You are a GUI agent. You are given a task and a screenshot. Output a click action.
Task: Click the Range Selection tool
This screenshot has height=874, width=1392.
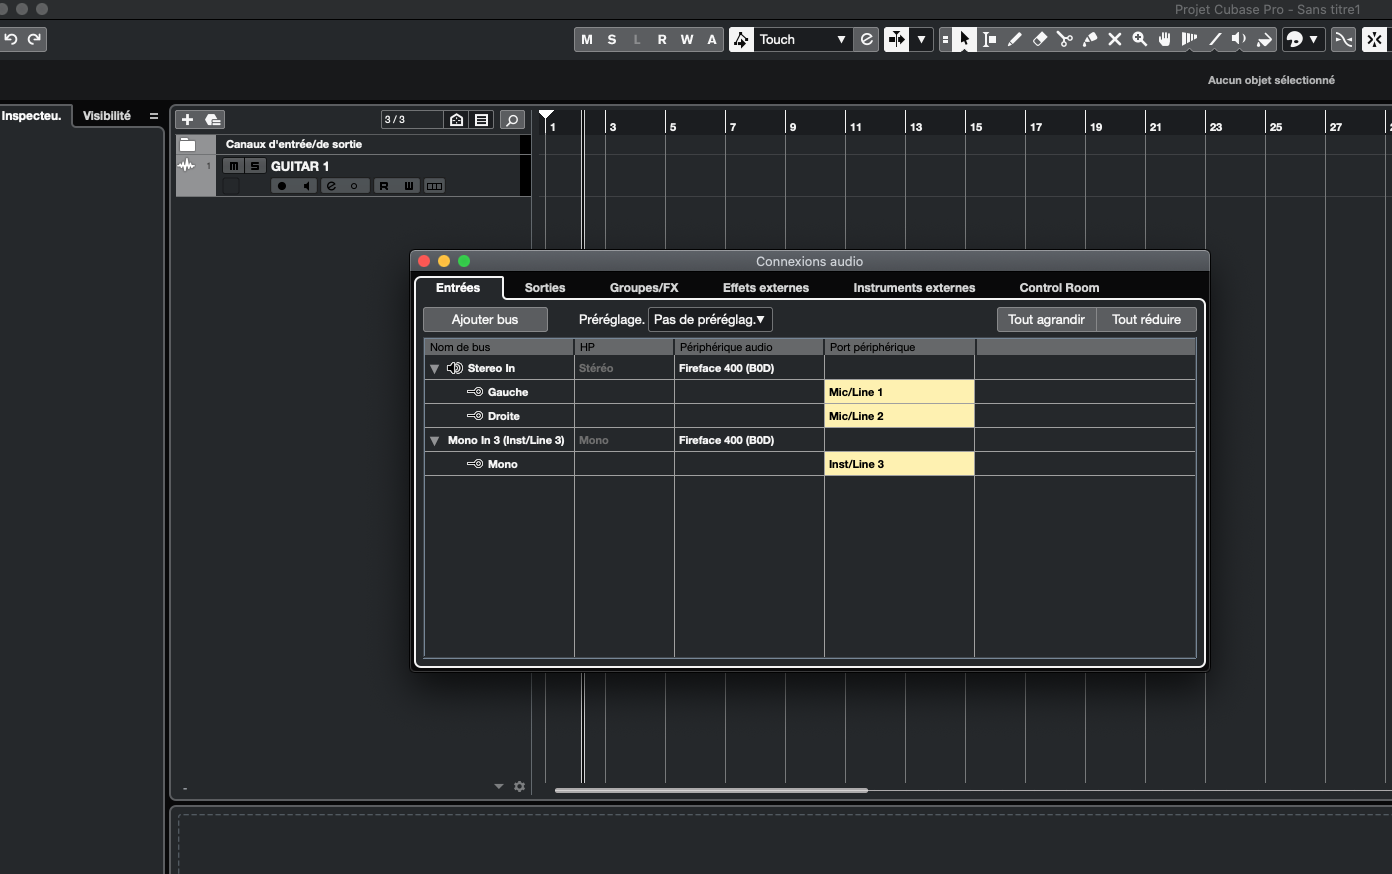tap(989, 40)
